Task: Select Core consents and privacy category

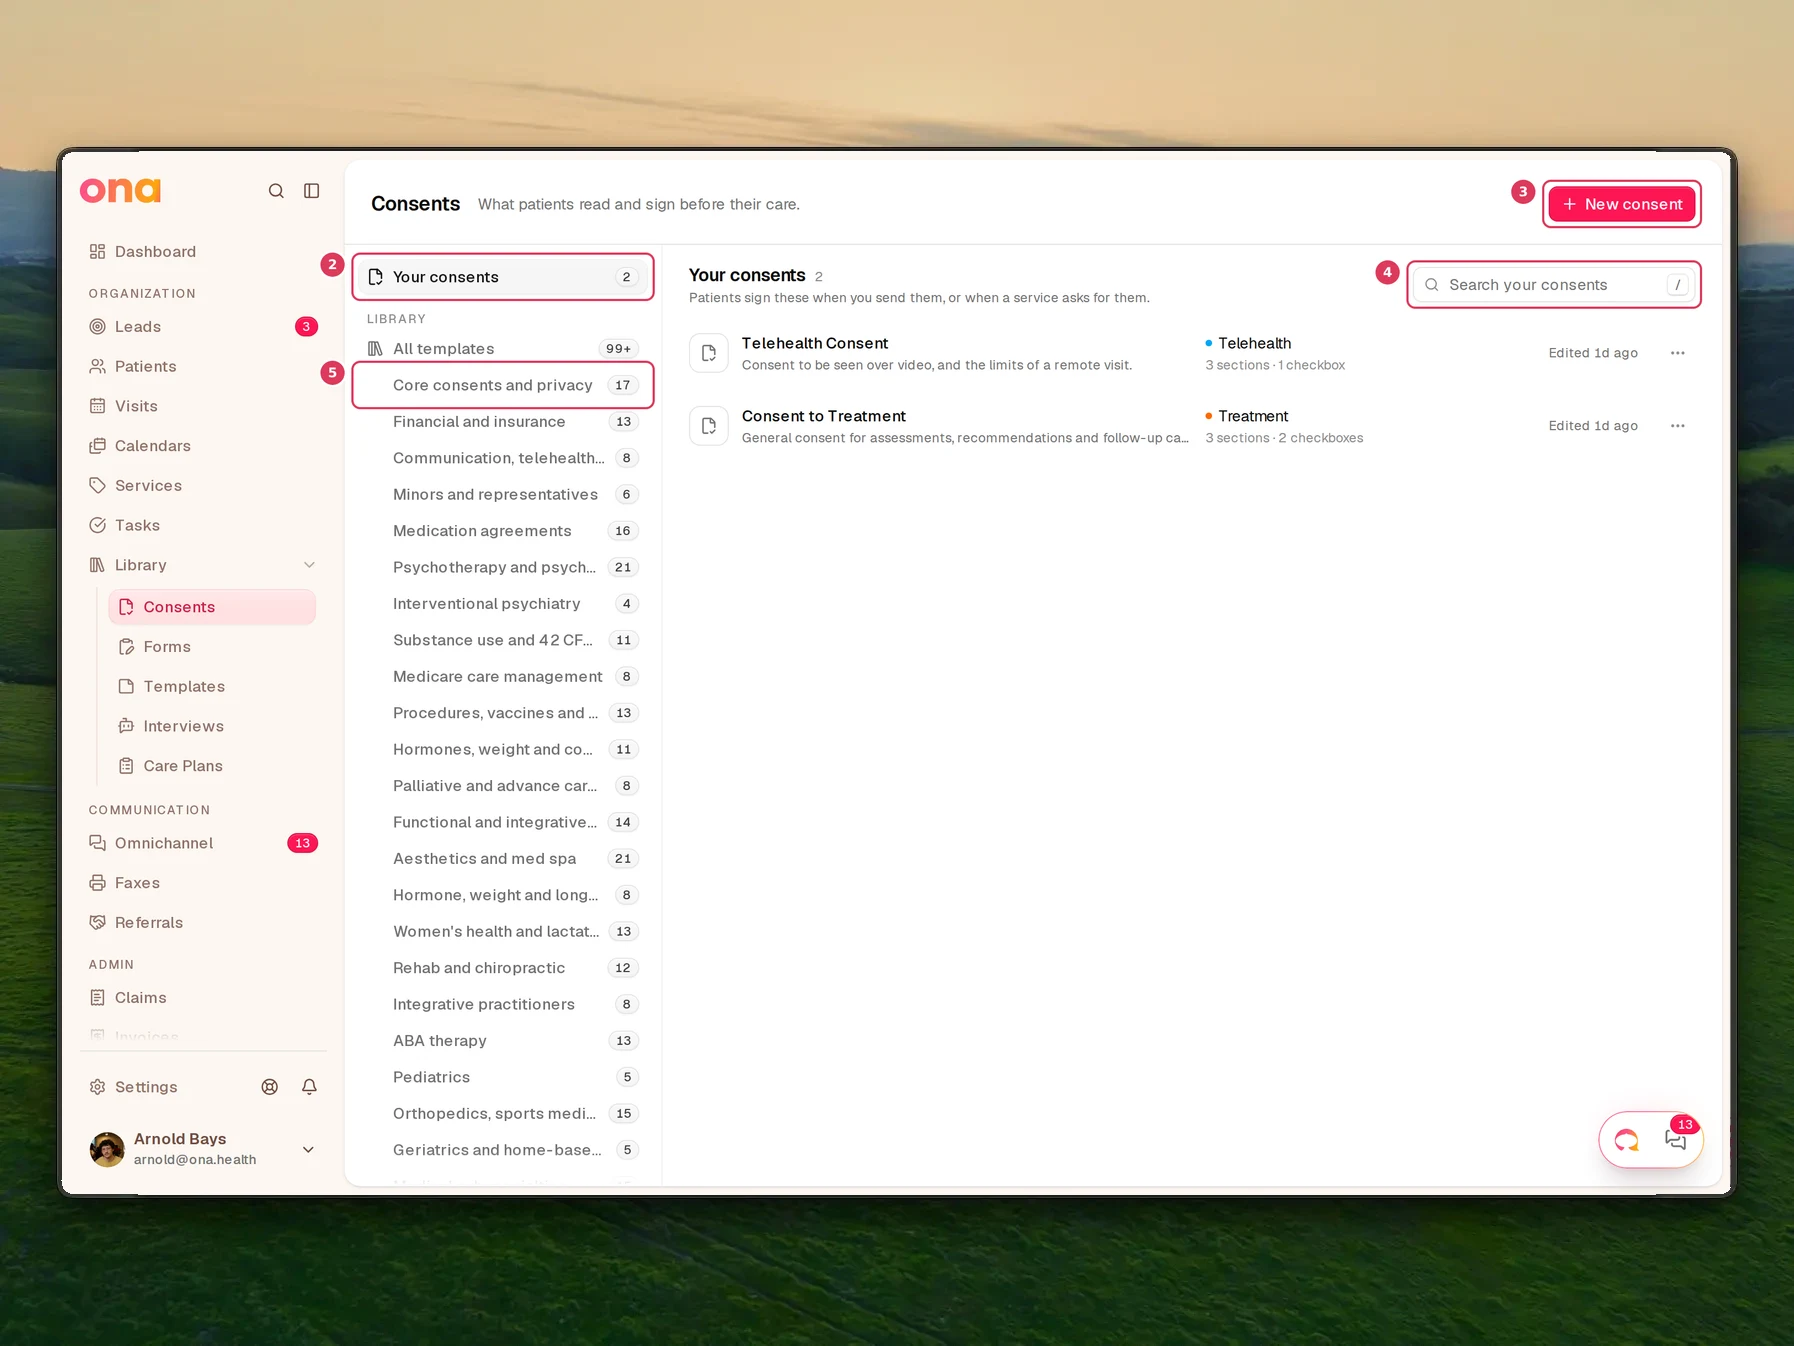Action: coord(503,385)
